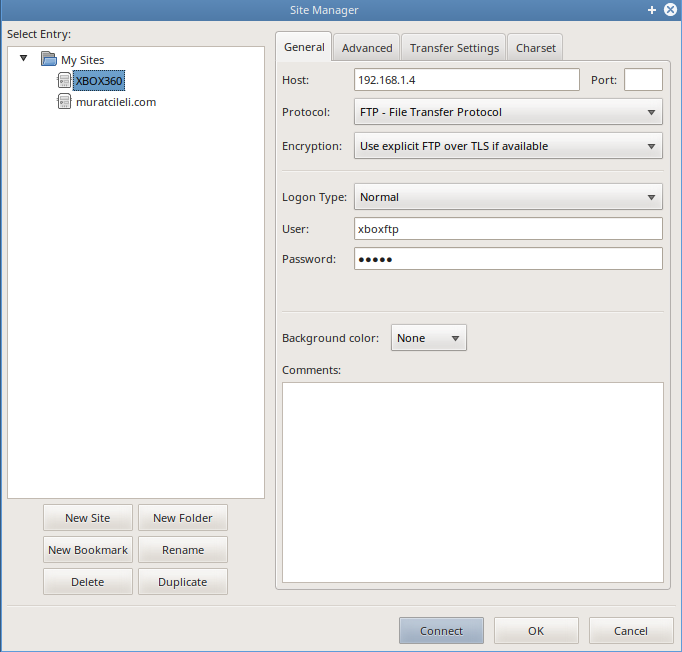
Task: Click the Site Manager title text
Action: tap(324, 10)
